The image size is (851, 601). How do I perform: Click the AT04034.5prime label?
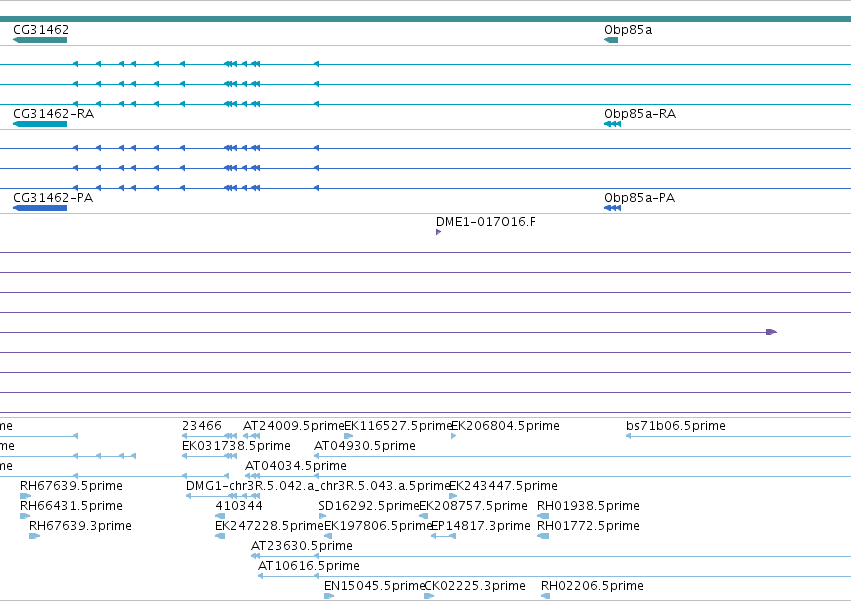click(x=296, y=466)
